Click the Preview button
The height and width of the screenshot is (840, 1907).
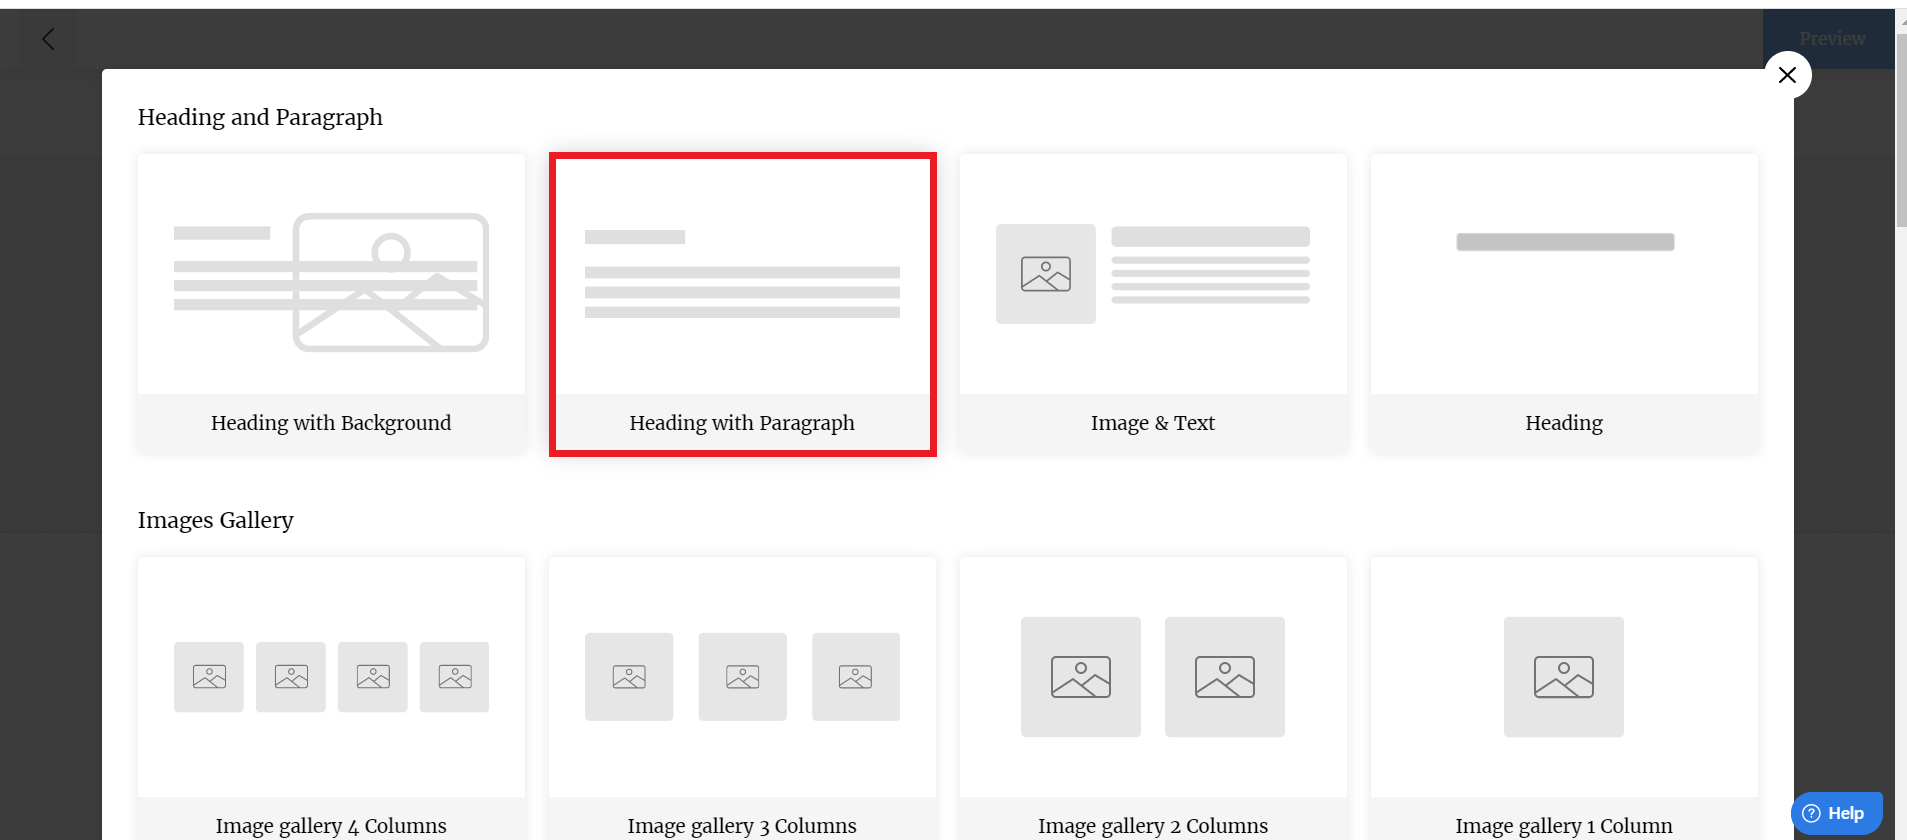(1832, 39)
